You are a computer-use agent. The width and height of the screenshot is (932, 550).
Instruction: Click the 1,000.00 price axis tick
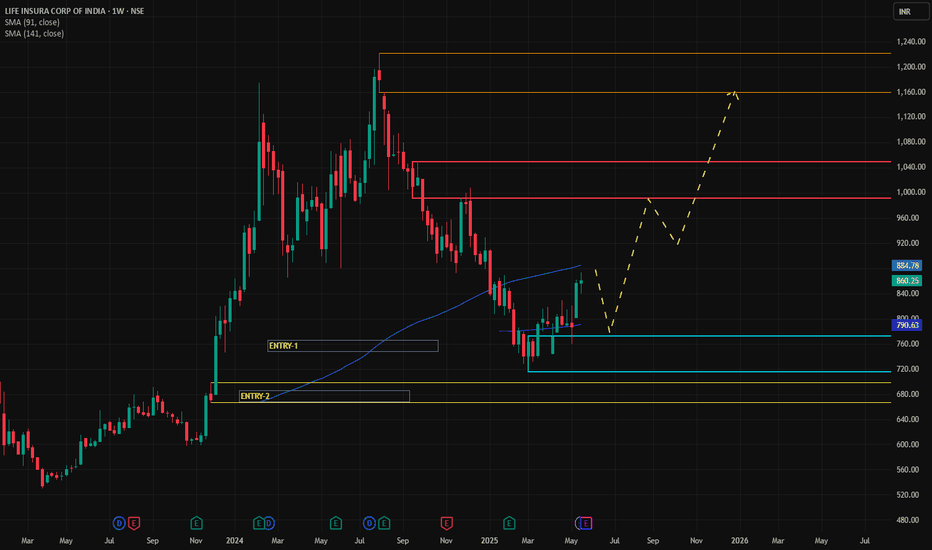[911, 192]
